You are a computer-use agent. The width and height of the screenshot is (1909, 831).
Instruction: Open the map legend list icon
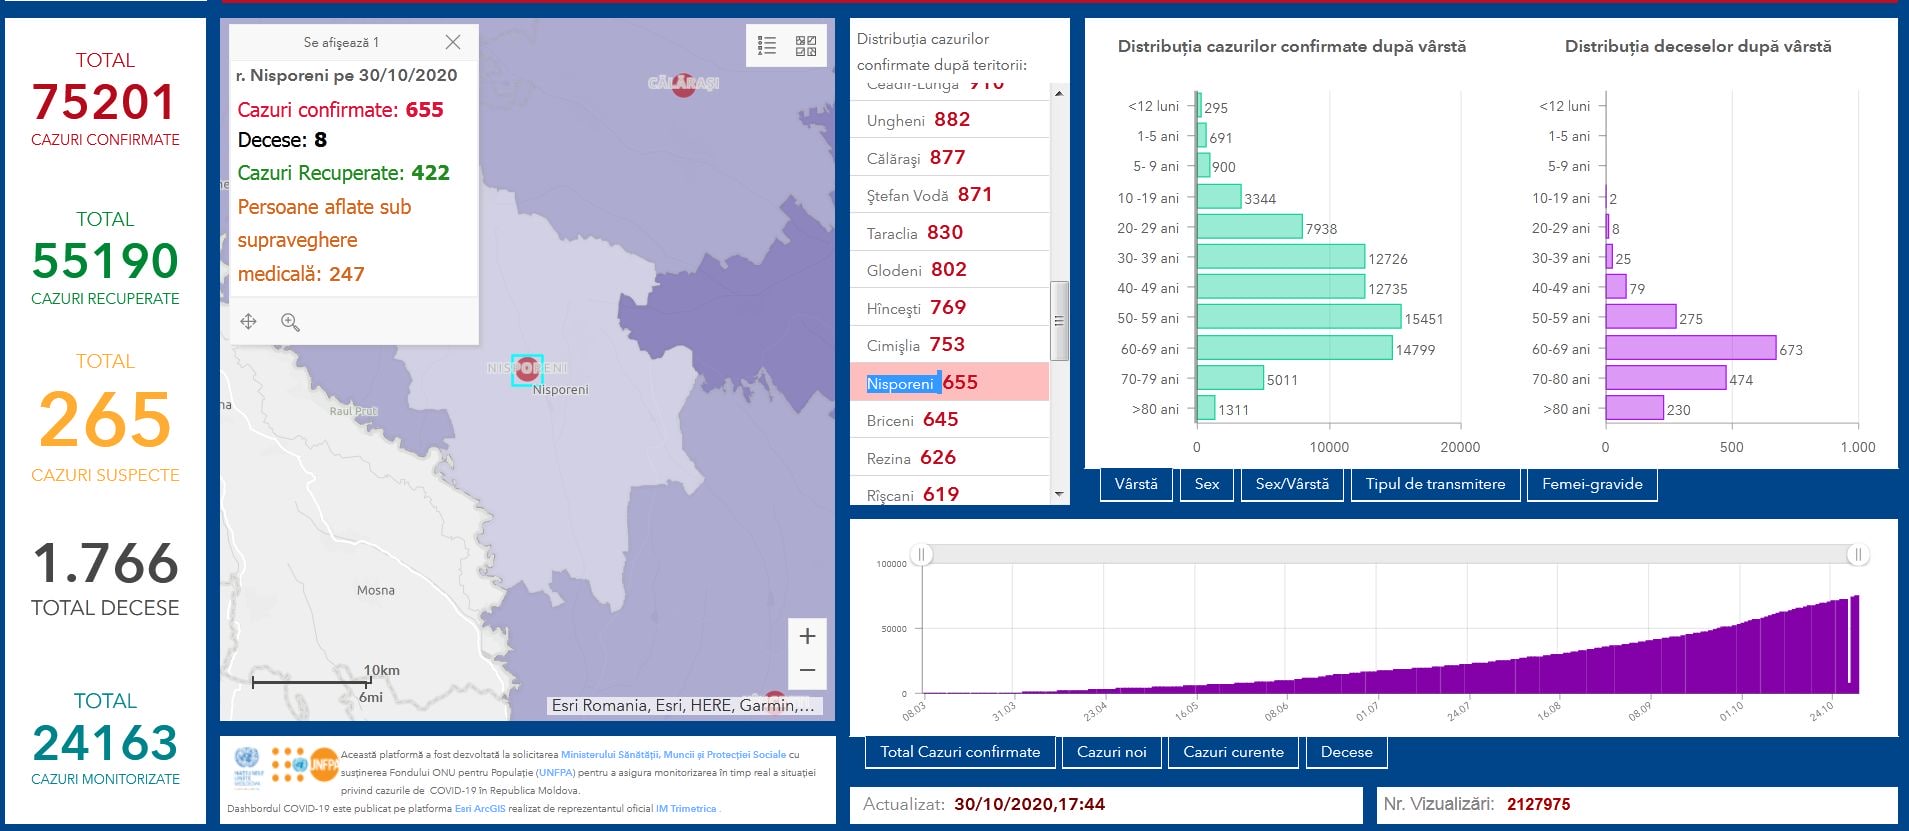click(767, 45)
